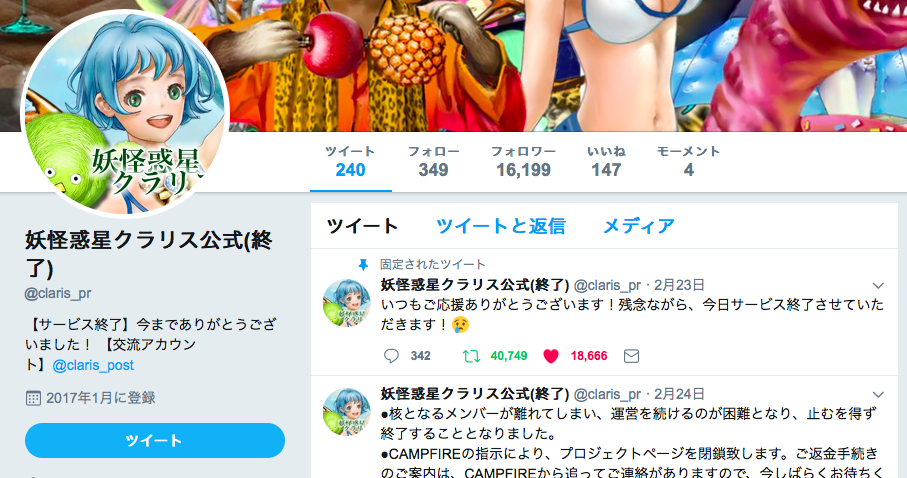Open avatar on the February 23 tweet
907x478 pixels.
tap(346, 303)
